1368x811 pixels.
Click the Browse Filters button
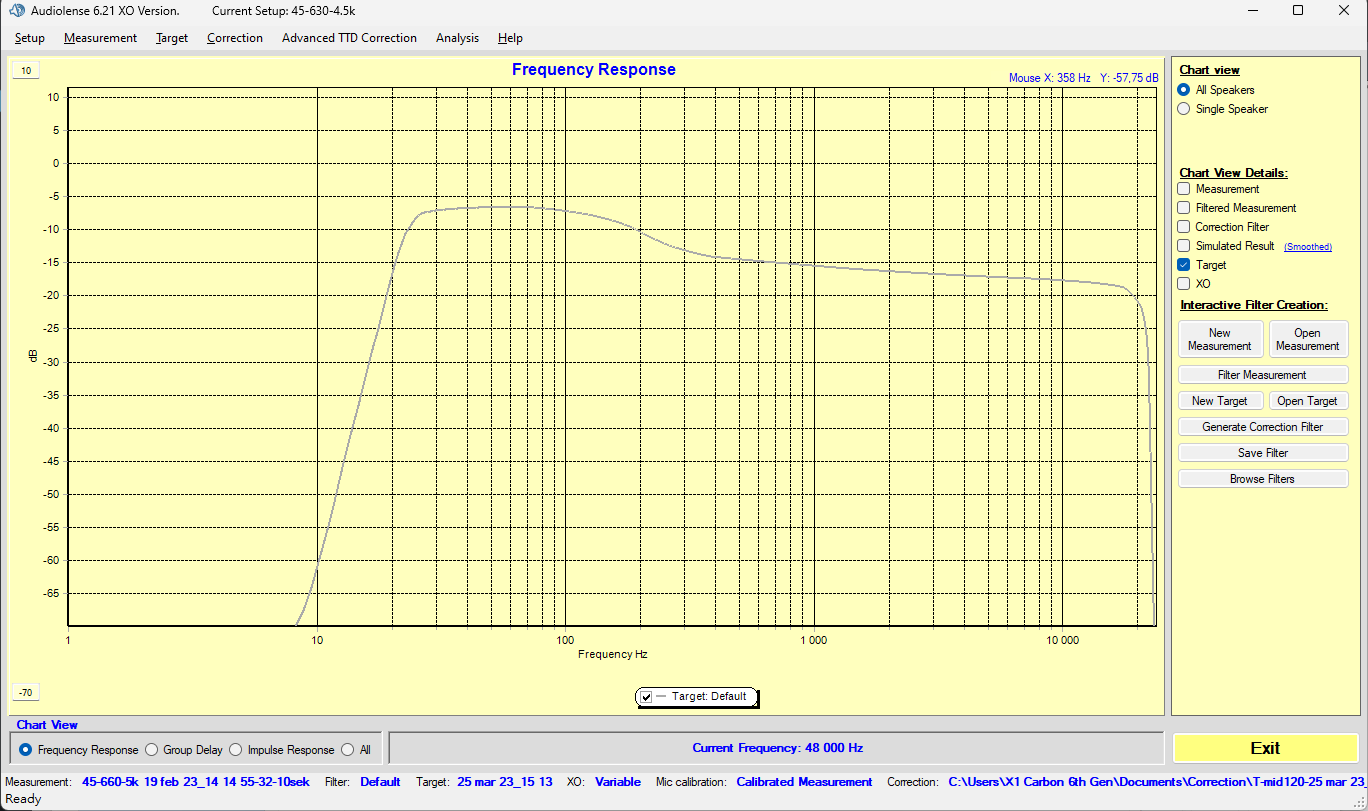[1263, 479]
